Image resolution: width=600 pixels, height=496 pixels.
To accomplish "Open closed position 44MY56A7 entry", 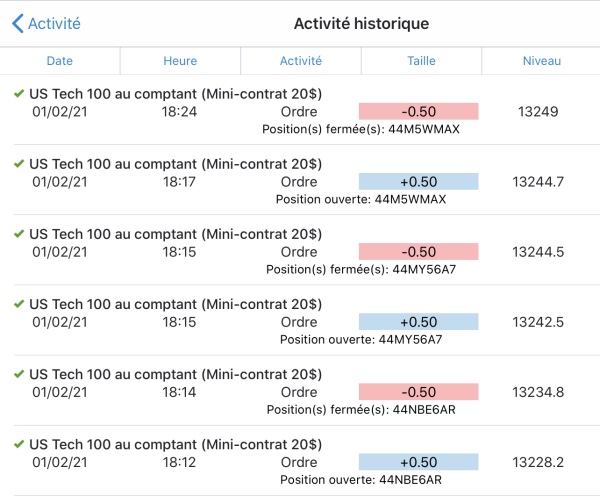I will coord(360,269).
